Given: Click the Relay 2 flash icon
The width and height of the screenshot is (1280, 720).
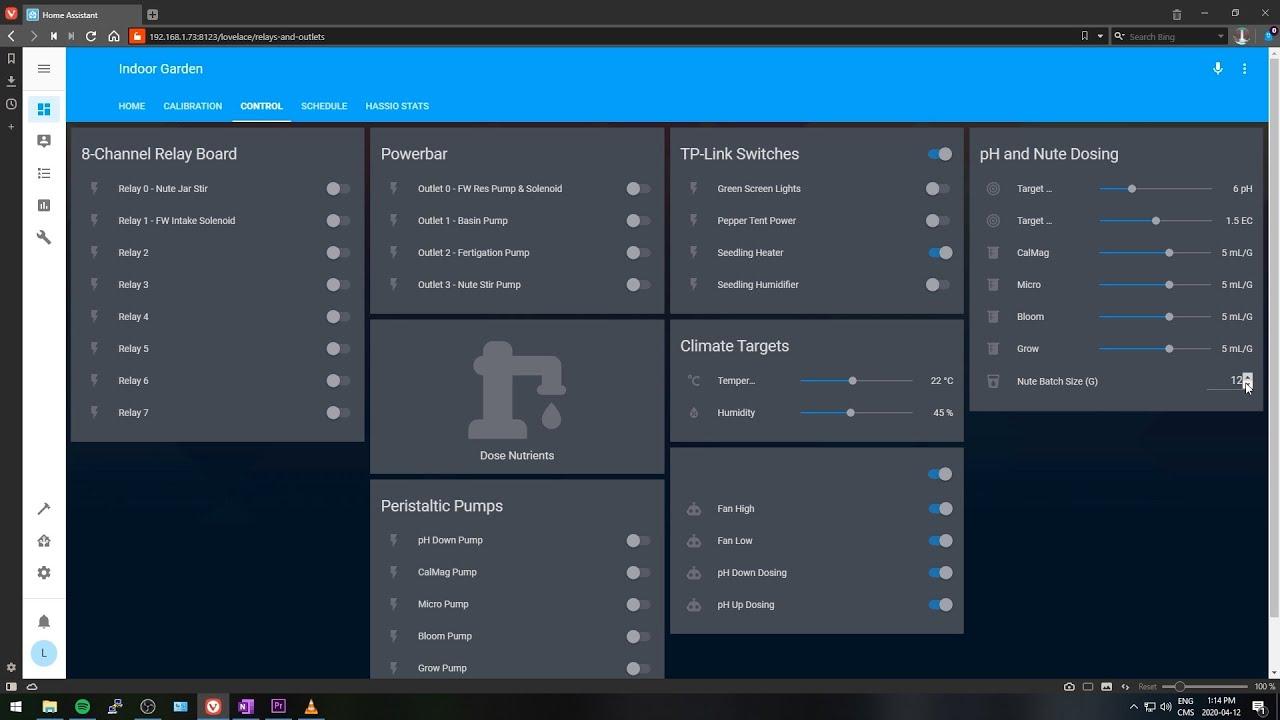Looking at the screenshot, I should tap(94, 253).
